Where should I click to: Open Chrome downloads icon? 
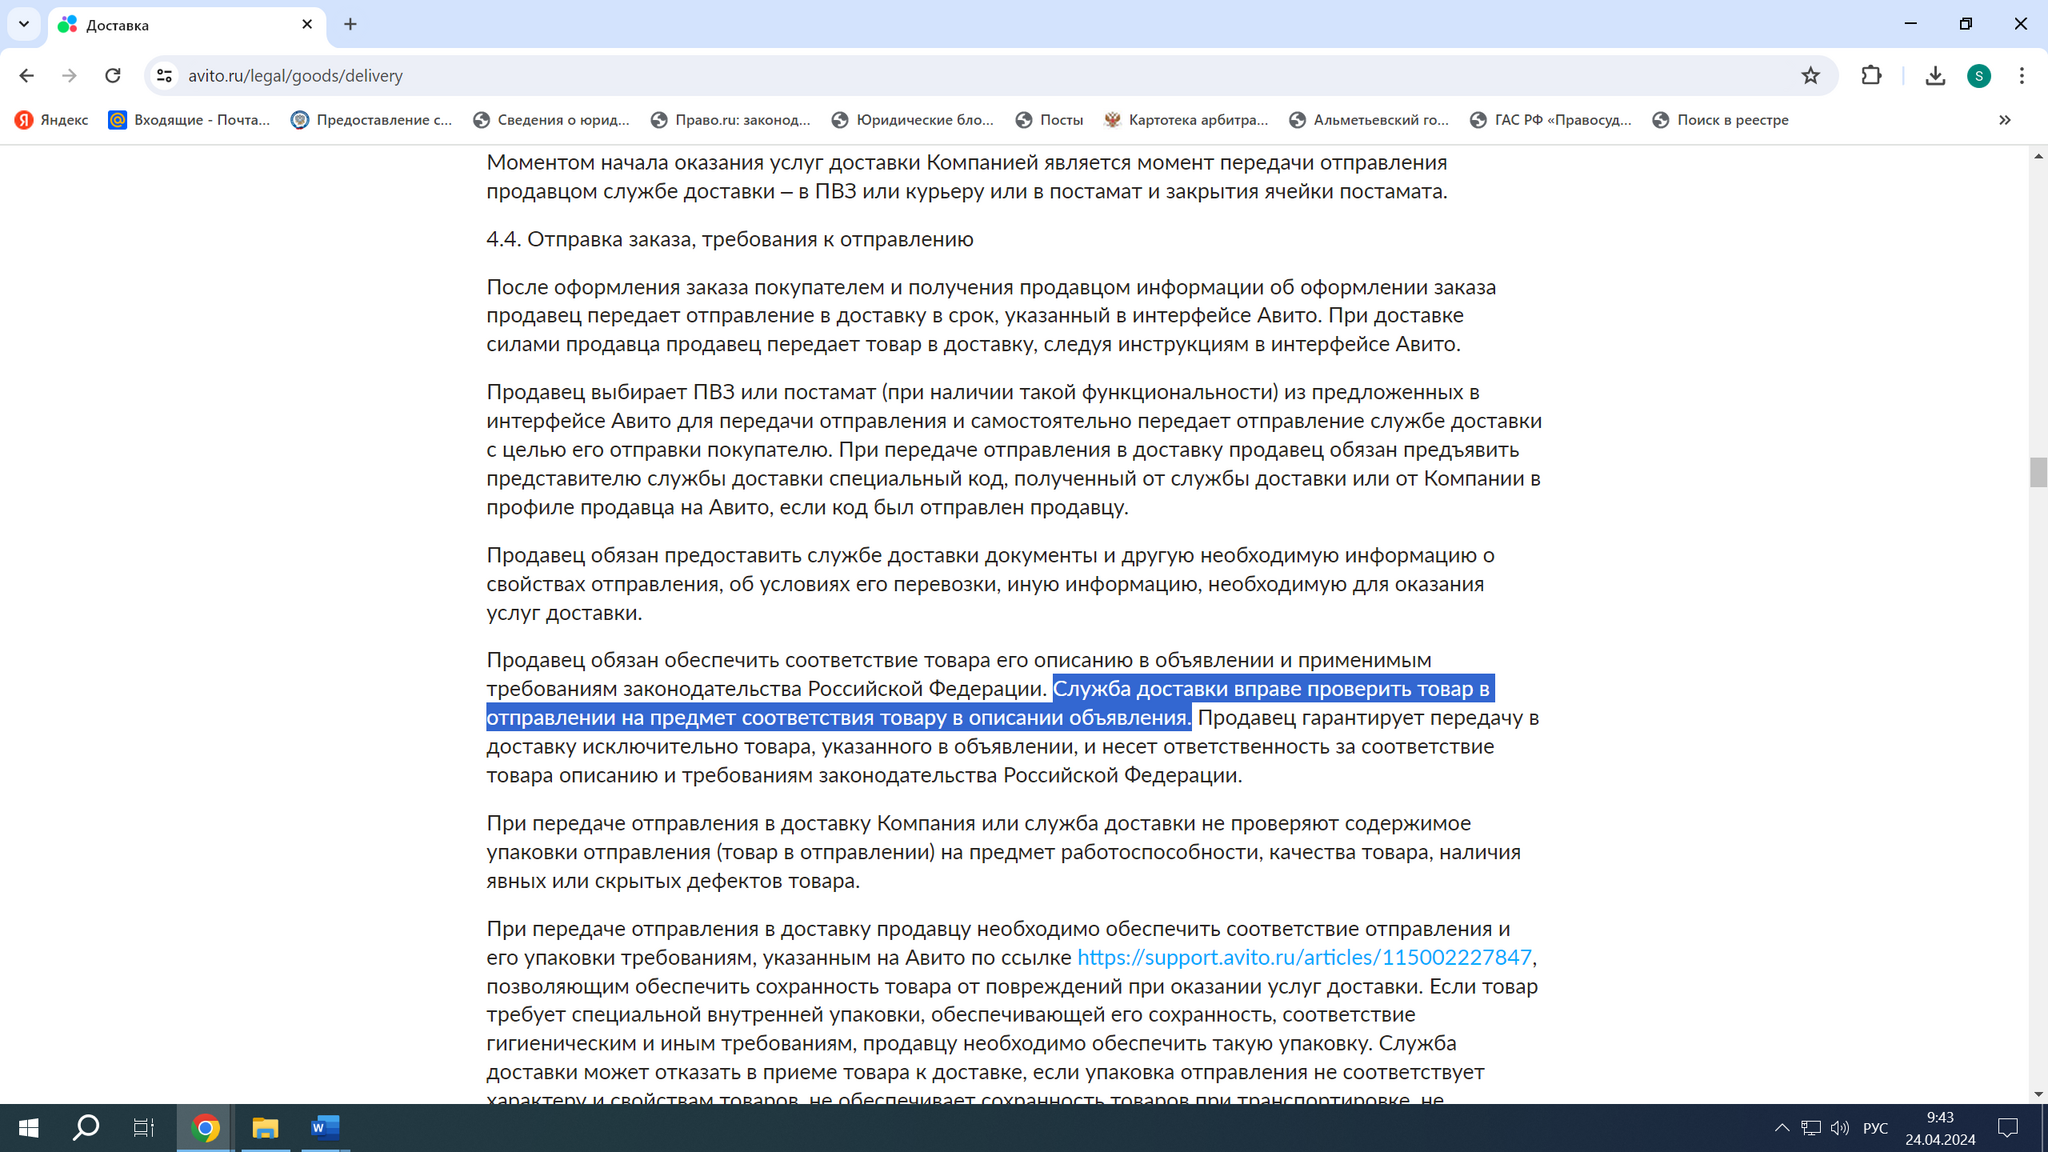click(x=1935, y=76)
